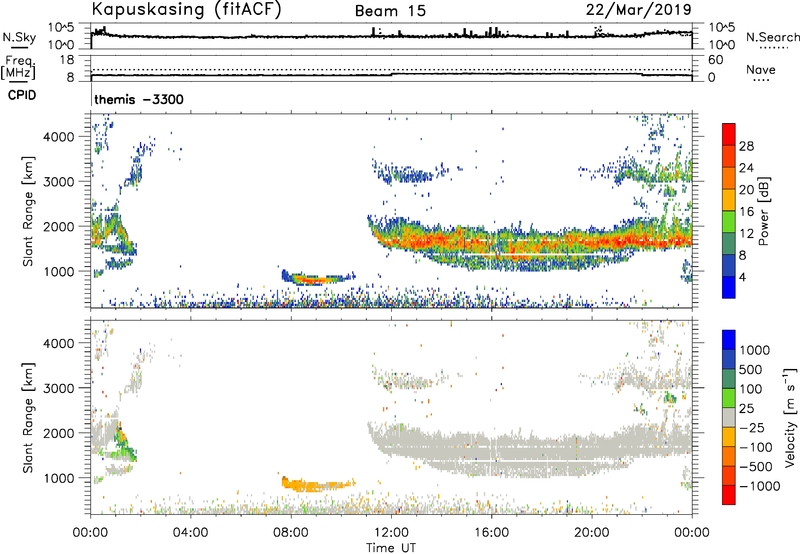Click the Nave legend label
The height and width of the screenshot is (554, 800).
(x=761, y=70)
